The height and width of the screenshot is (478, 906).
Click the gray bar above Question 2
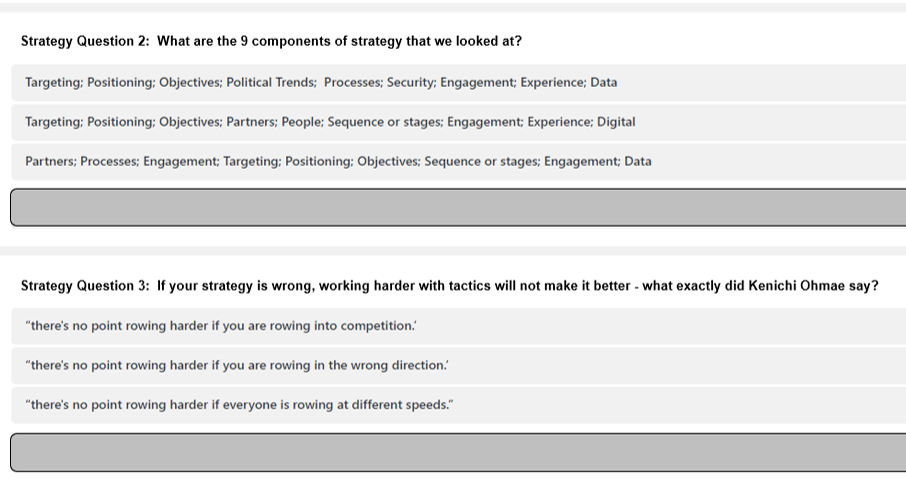[x=453, y=8]
